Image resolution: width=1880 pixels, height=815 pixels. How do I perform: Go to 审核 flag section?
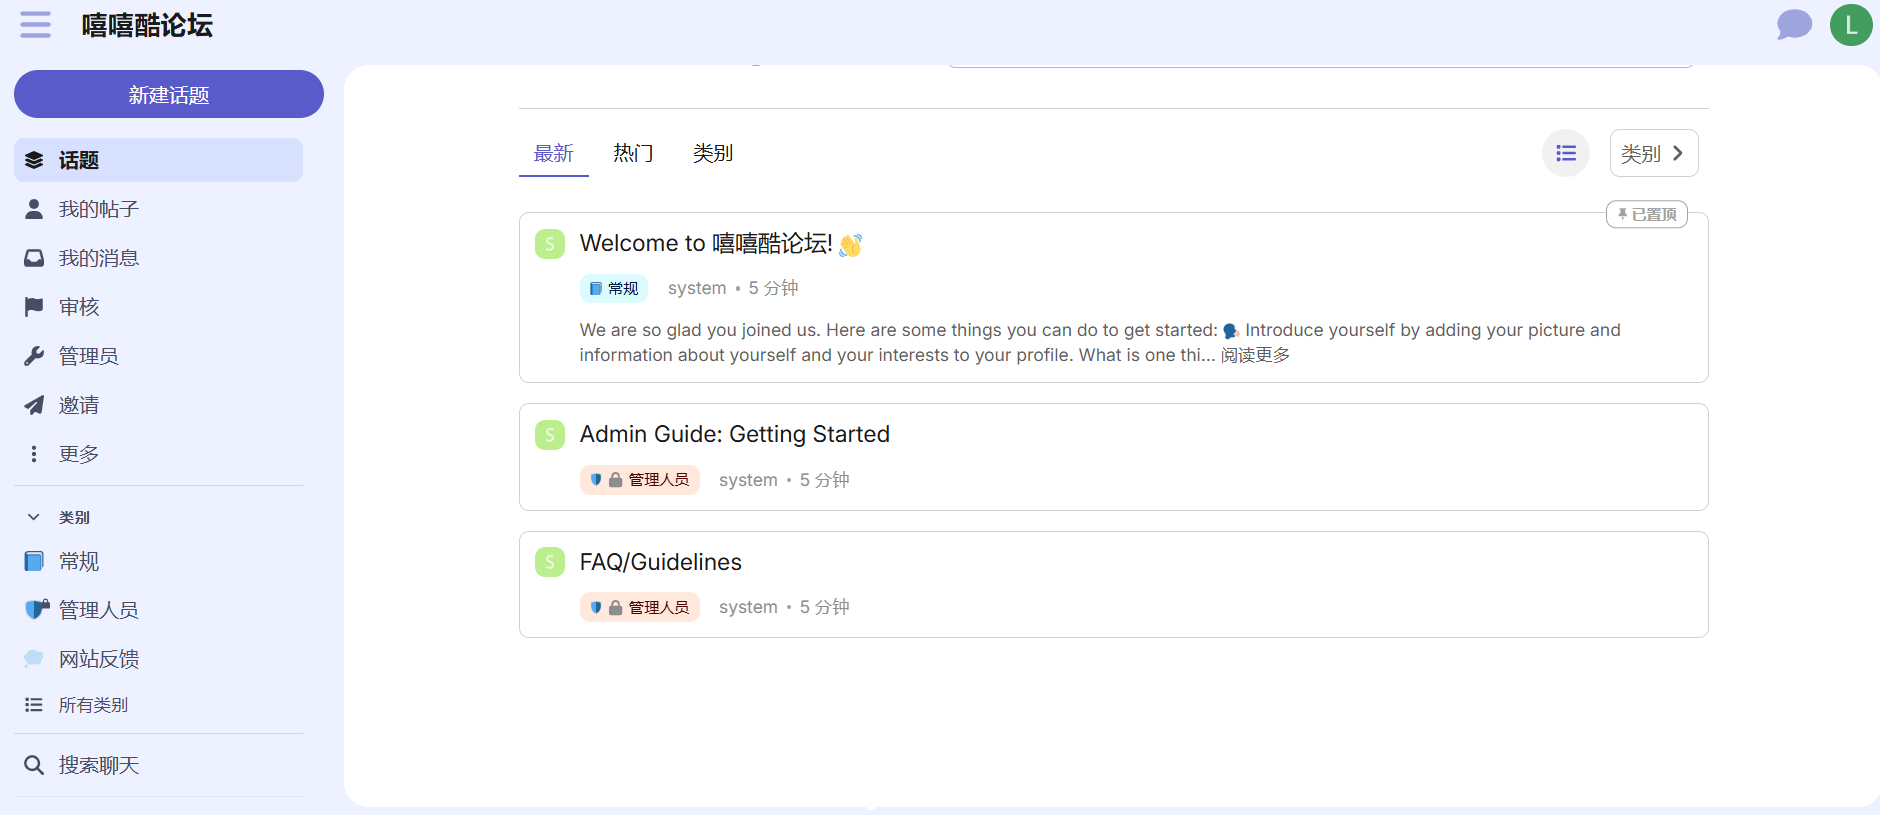click(79, 307)
